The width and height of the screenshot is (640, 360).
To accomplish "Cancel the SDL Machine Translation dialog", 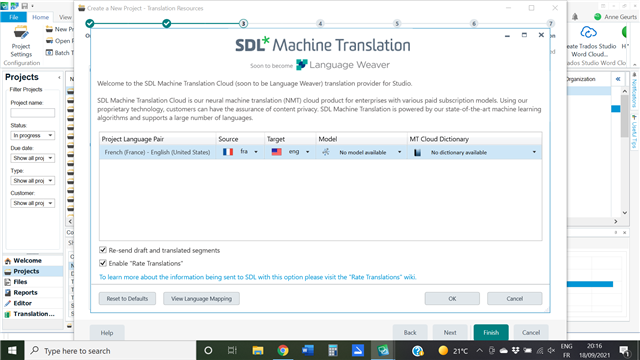I will [x=514, y=298].
